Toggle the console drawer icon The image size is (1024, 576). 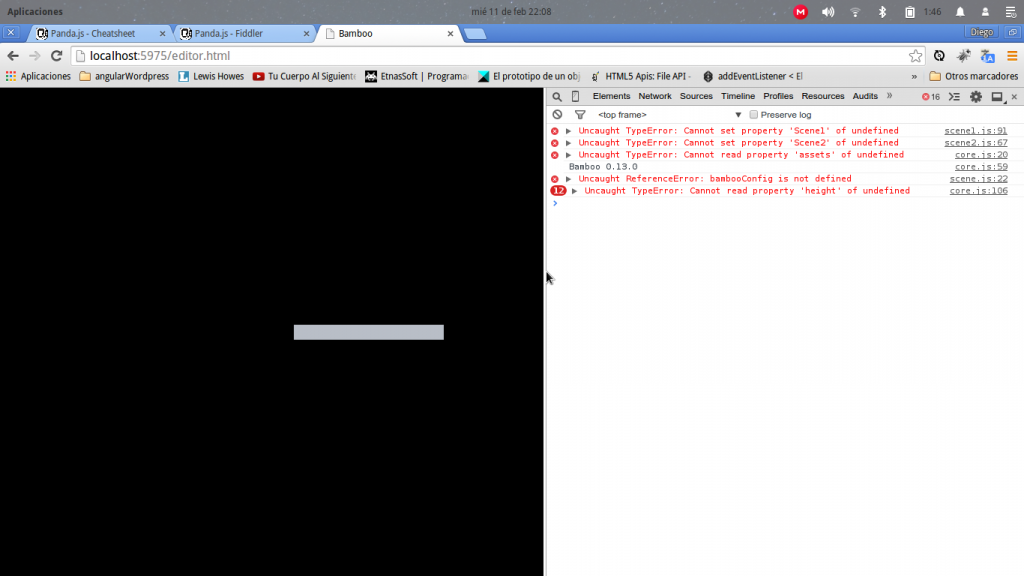click(954, 97)
